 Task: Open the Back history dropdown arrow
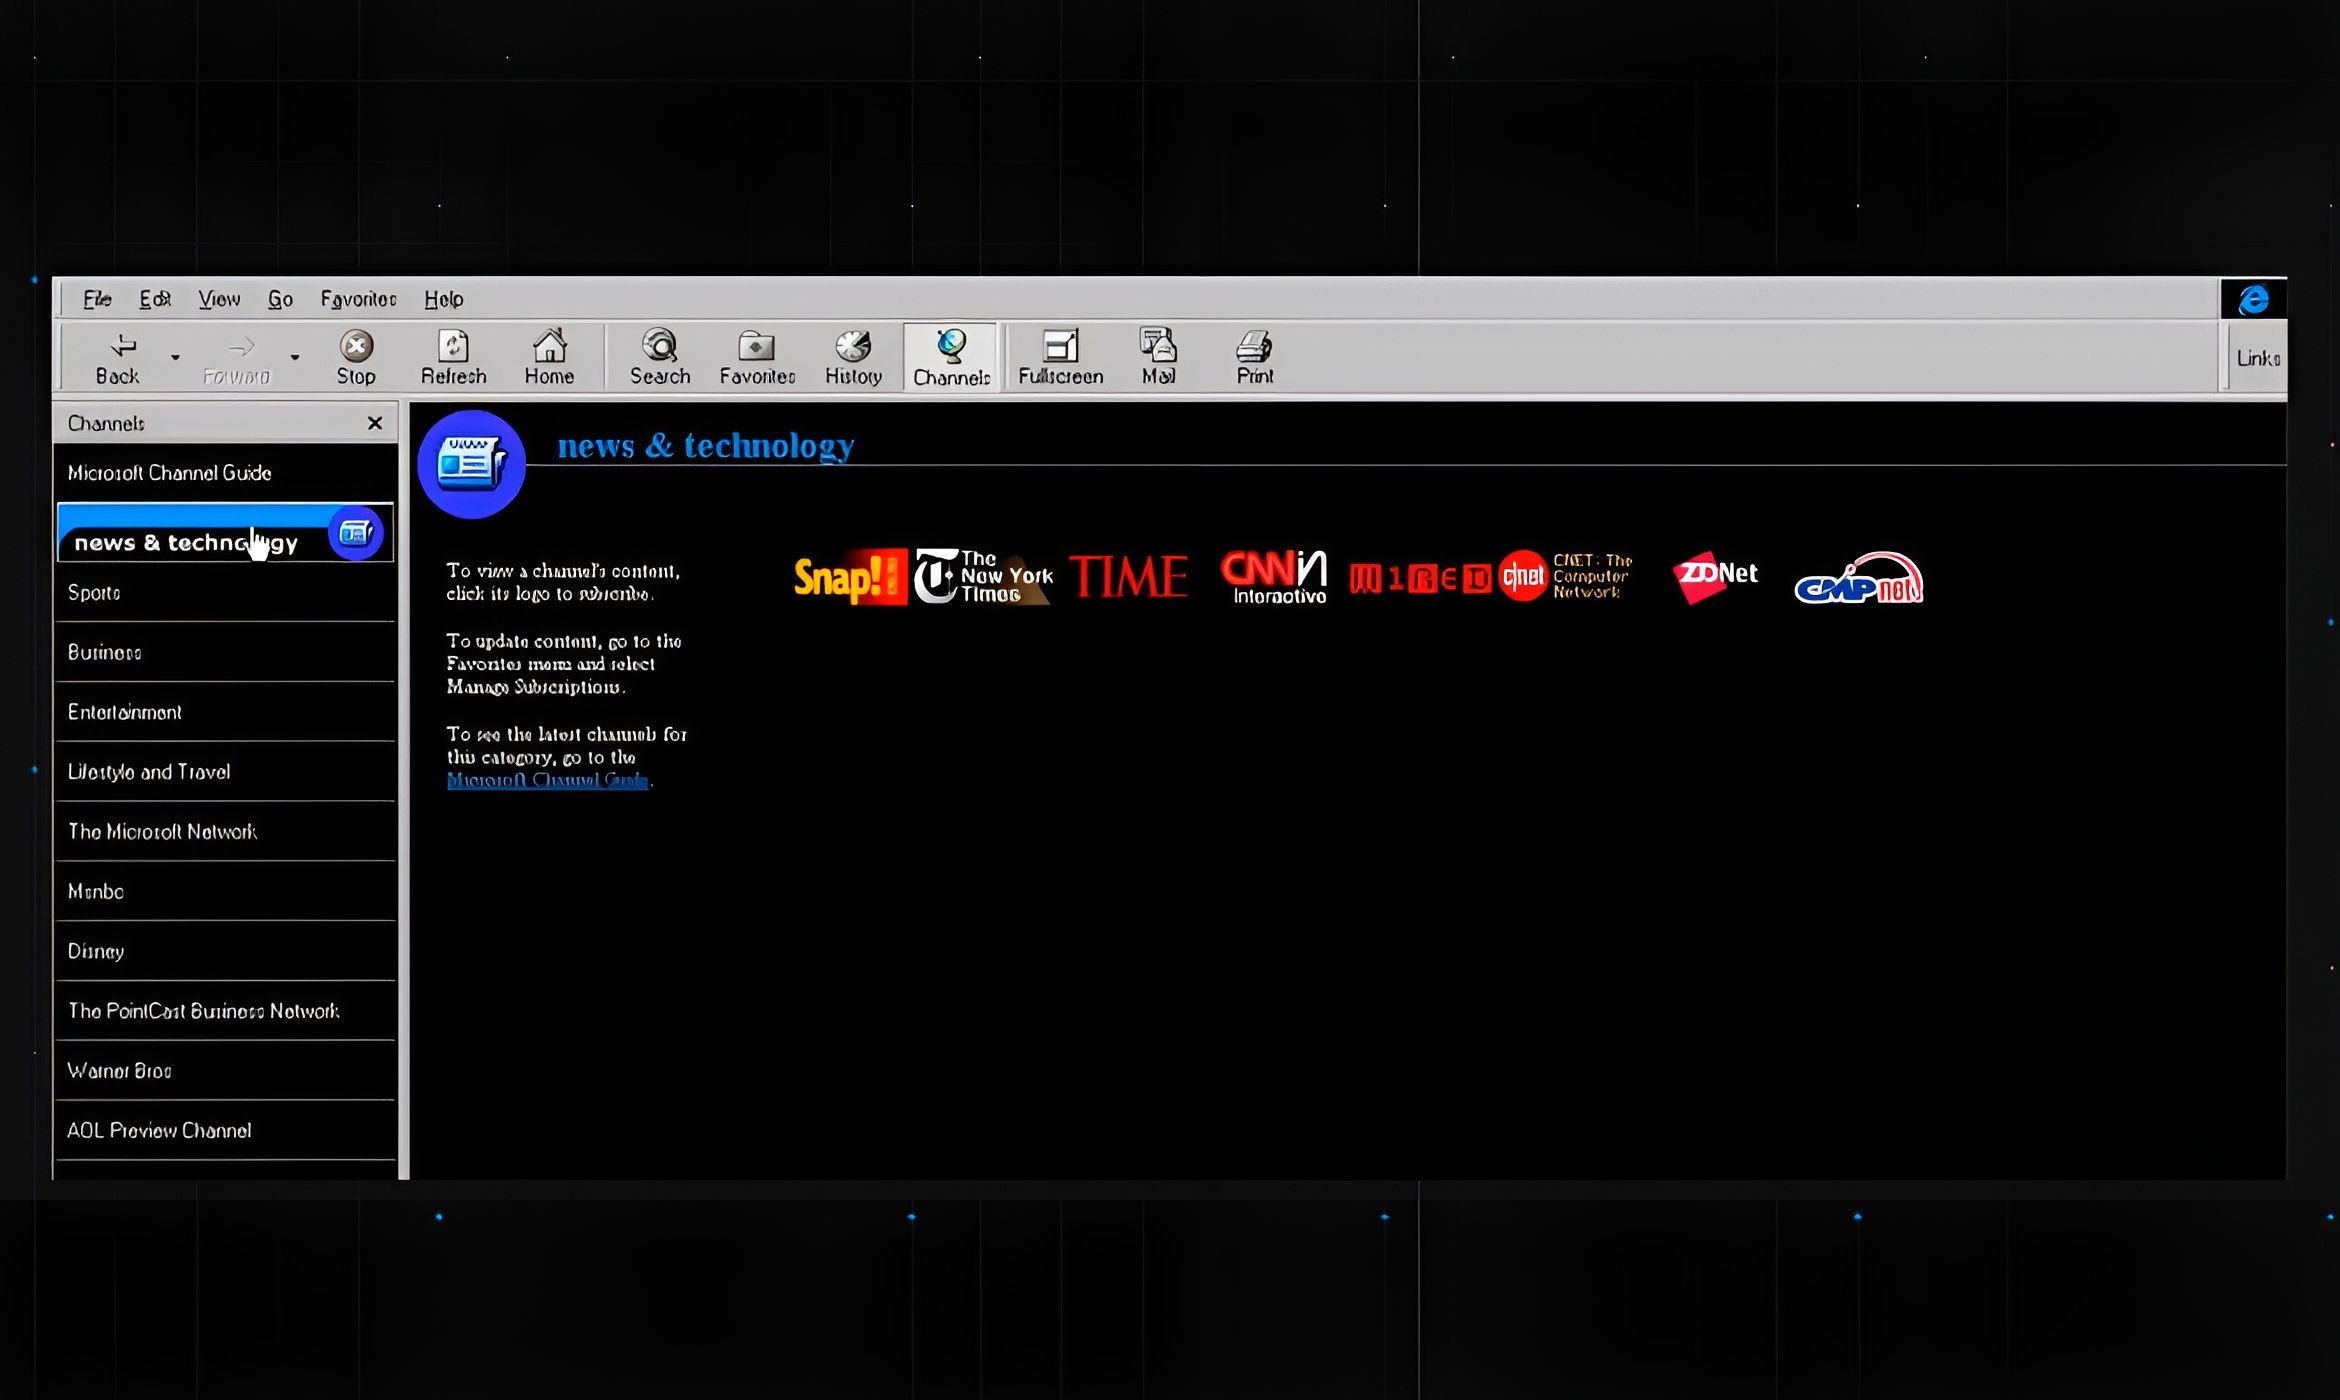point(175,357)
